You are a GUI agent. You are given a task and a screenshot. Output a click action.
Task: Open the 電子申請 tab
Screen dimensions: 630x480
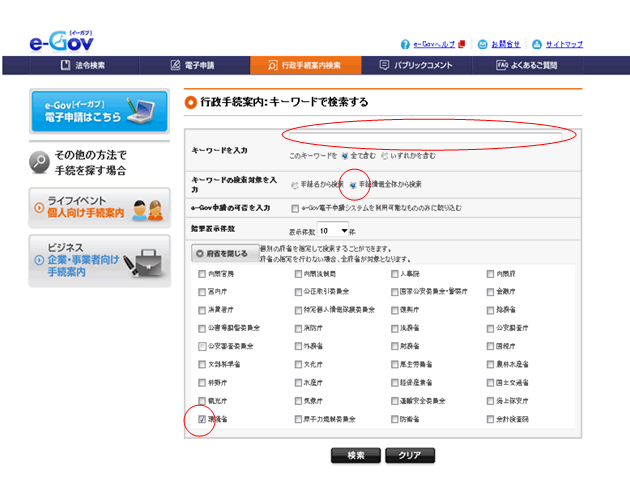[x=190, y=65]
